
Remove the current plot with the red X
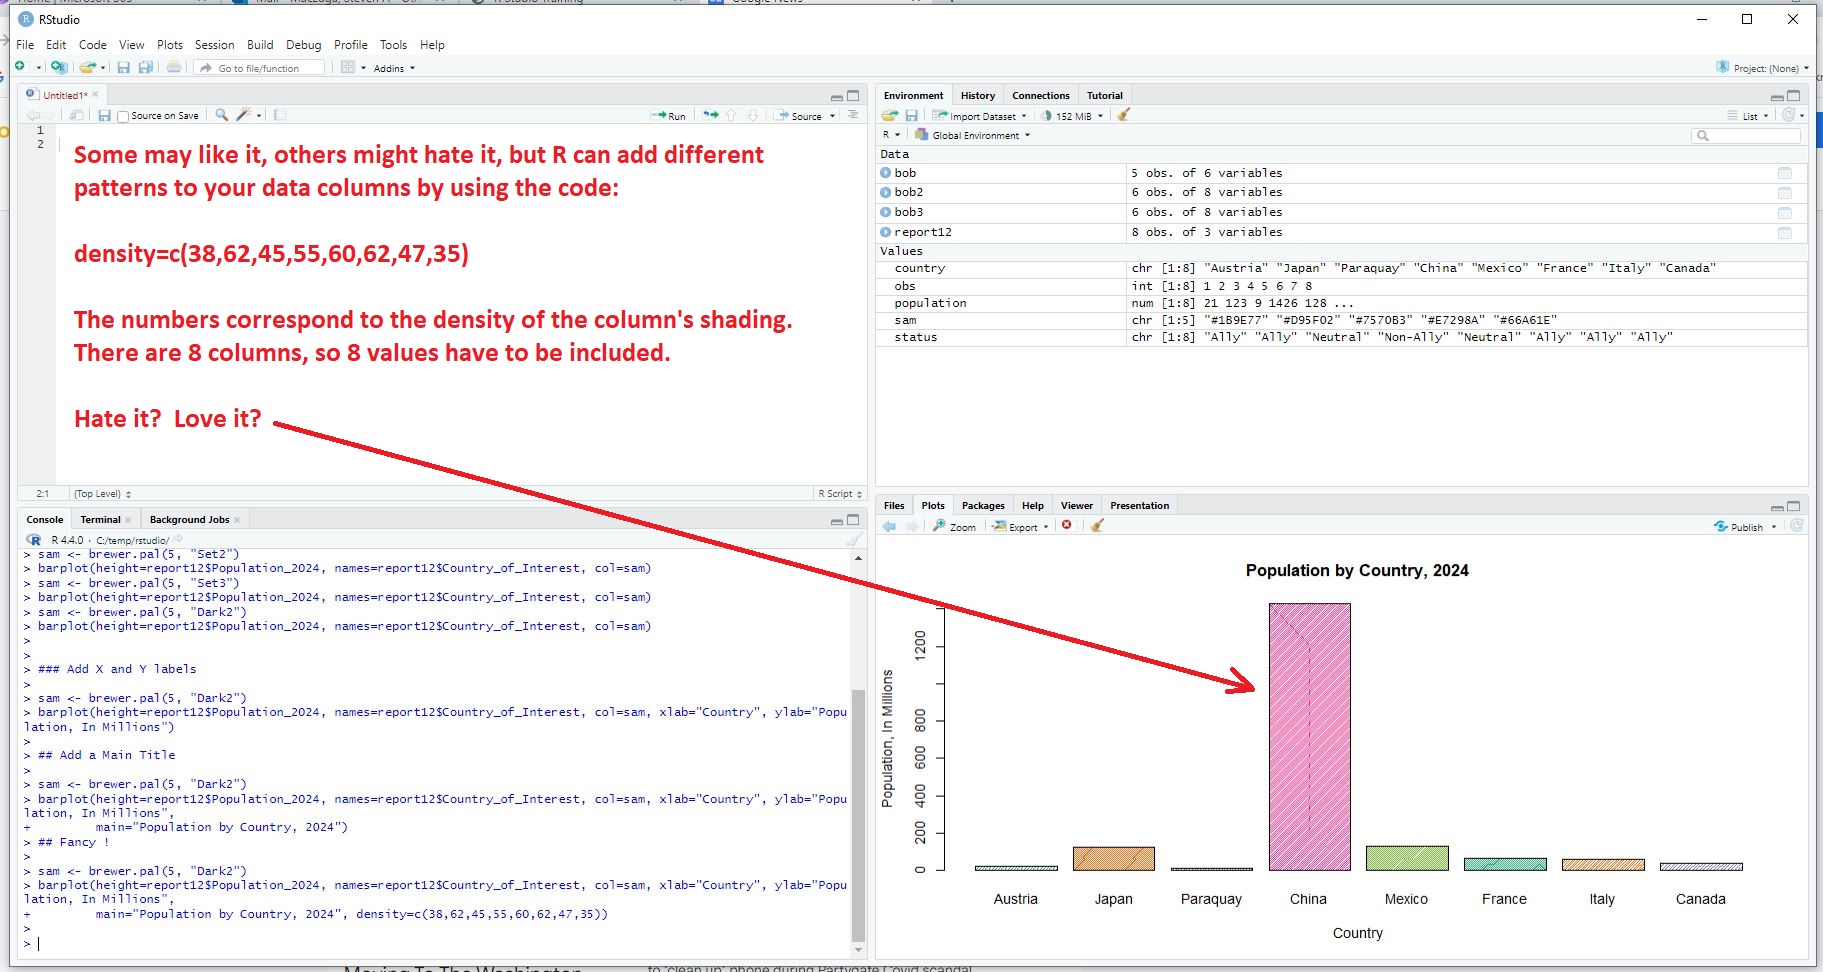tap(1067, 526)
